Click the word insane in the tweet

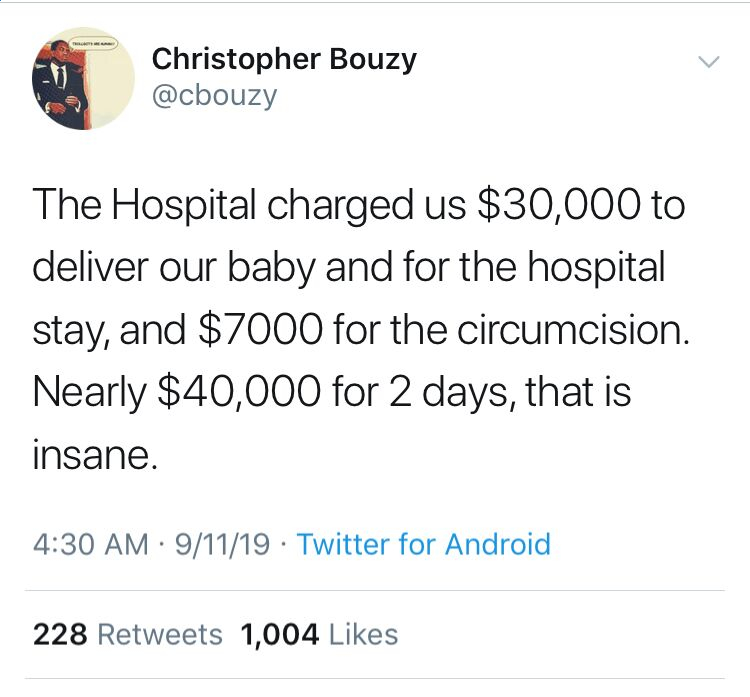tap(94, 456)
